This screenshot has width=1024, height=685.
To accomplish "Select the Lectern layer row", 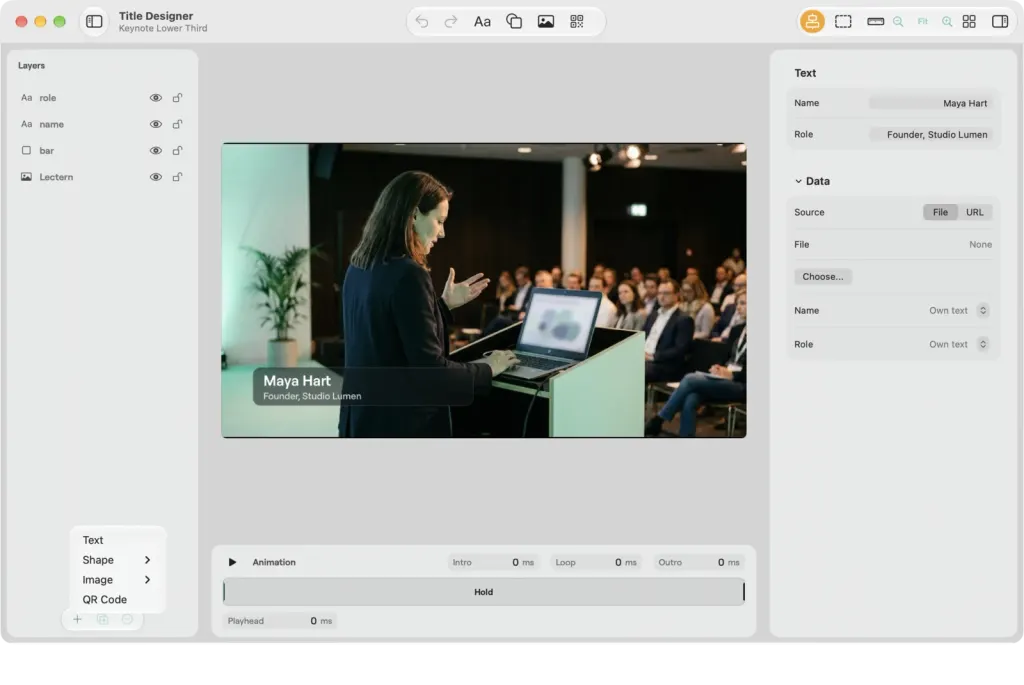I will point(102,177).
